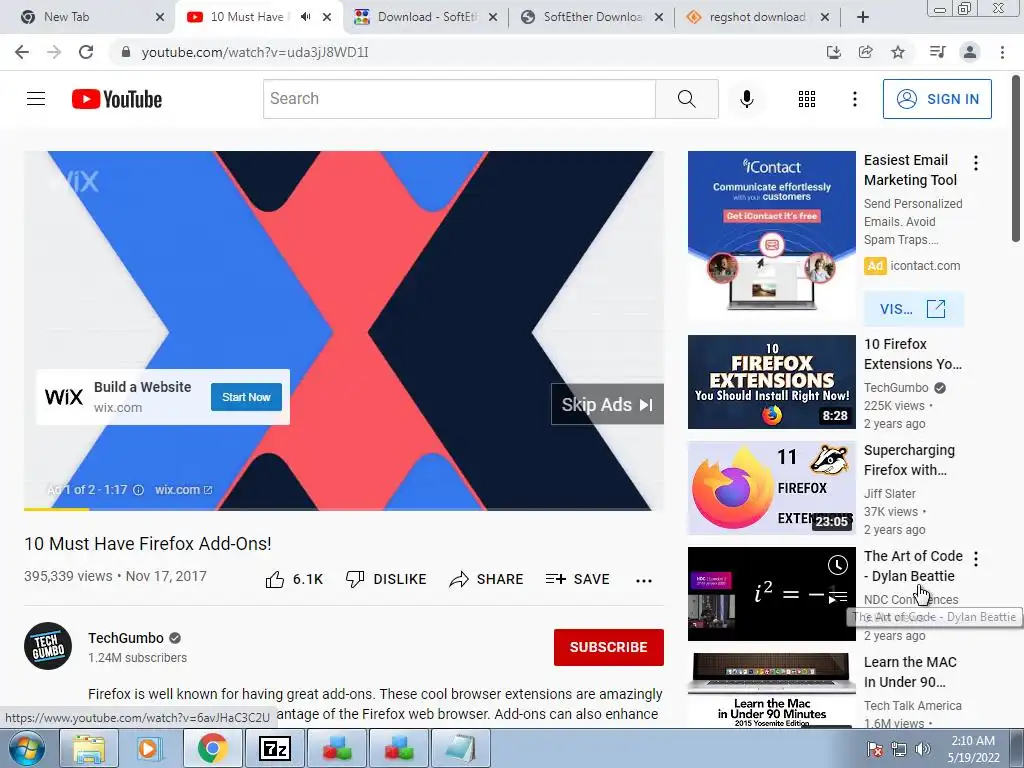Subscribe to TechGumbo

point(609,647)
